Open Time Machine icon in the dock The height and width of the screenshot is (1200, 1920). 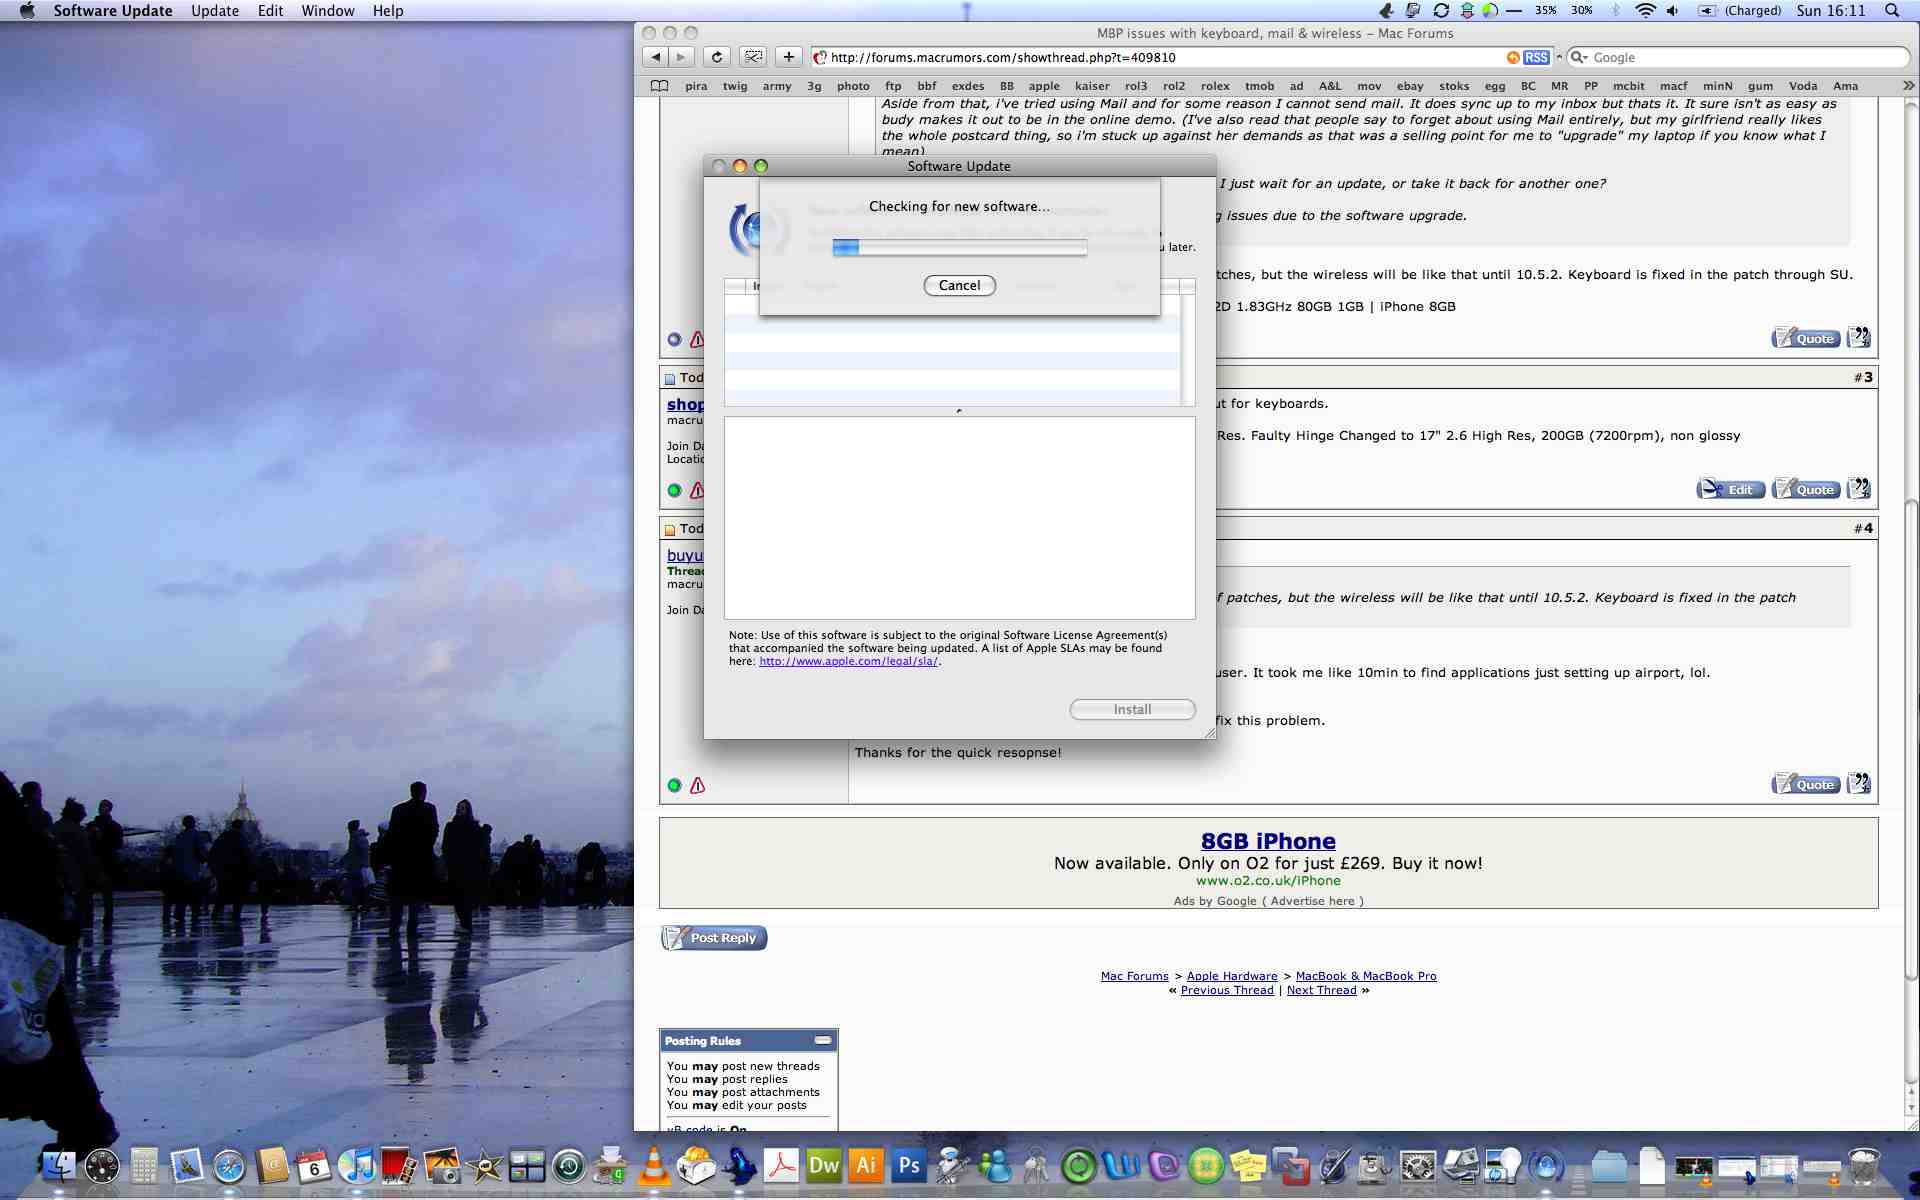569,1166
